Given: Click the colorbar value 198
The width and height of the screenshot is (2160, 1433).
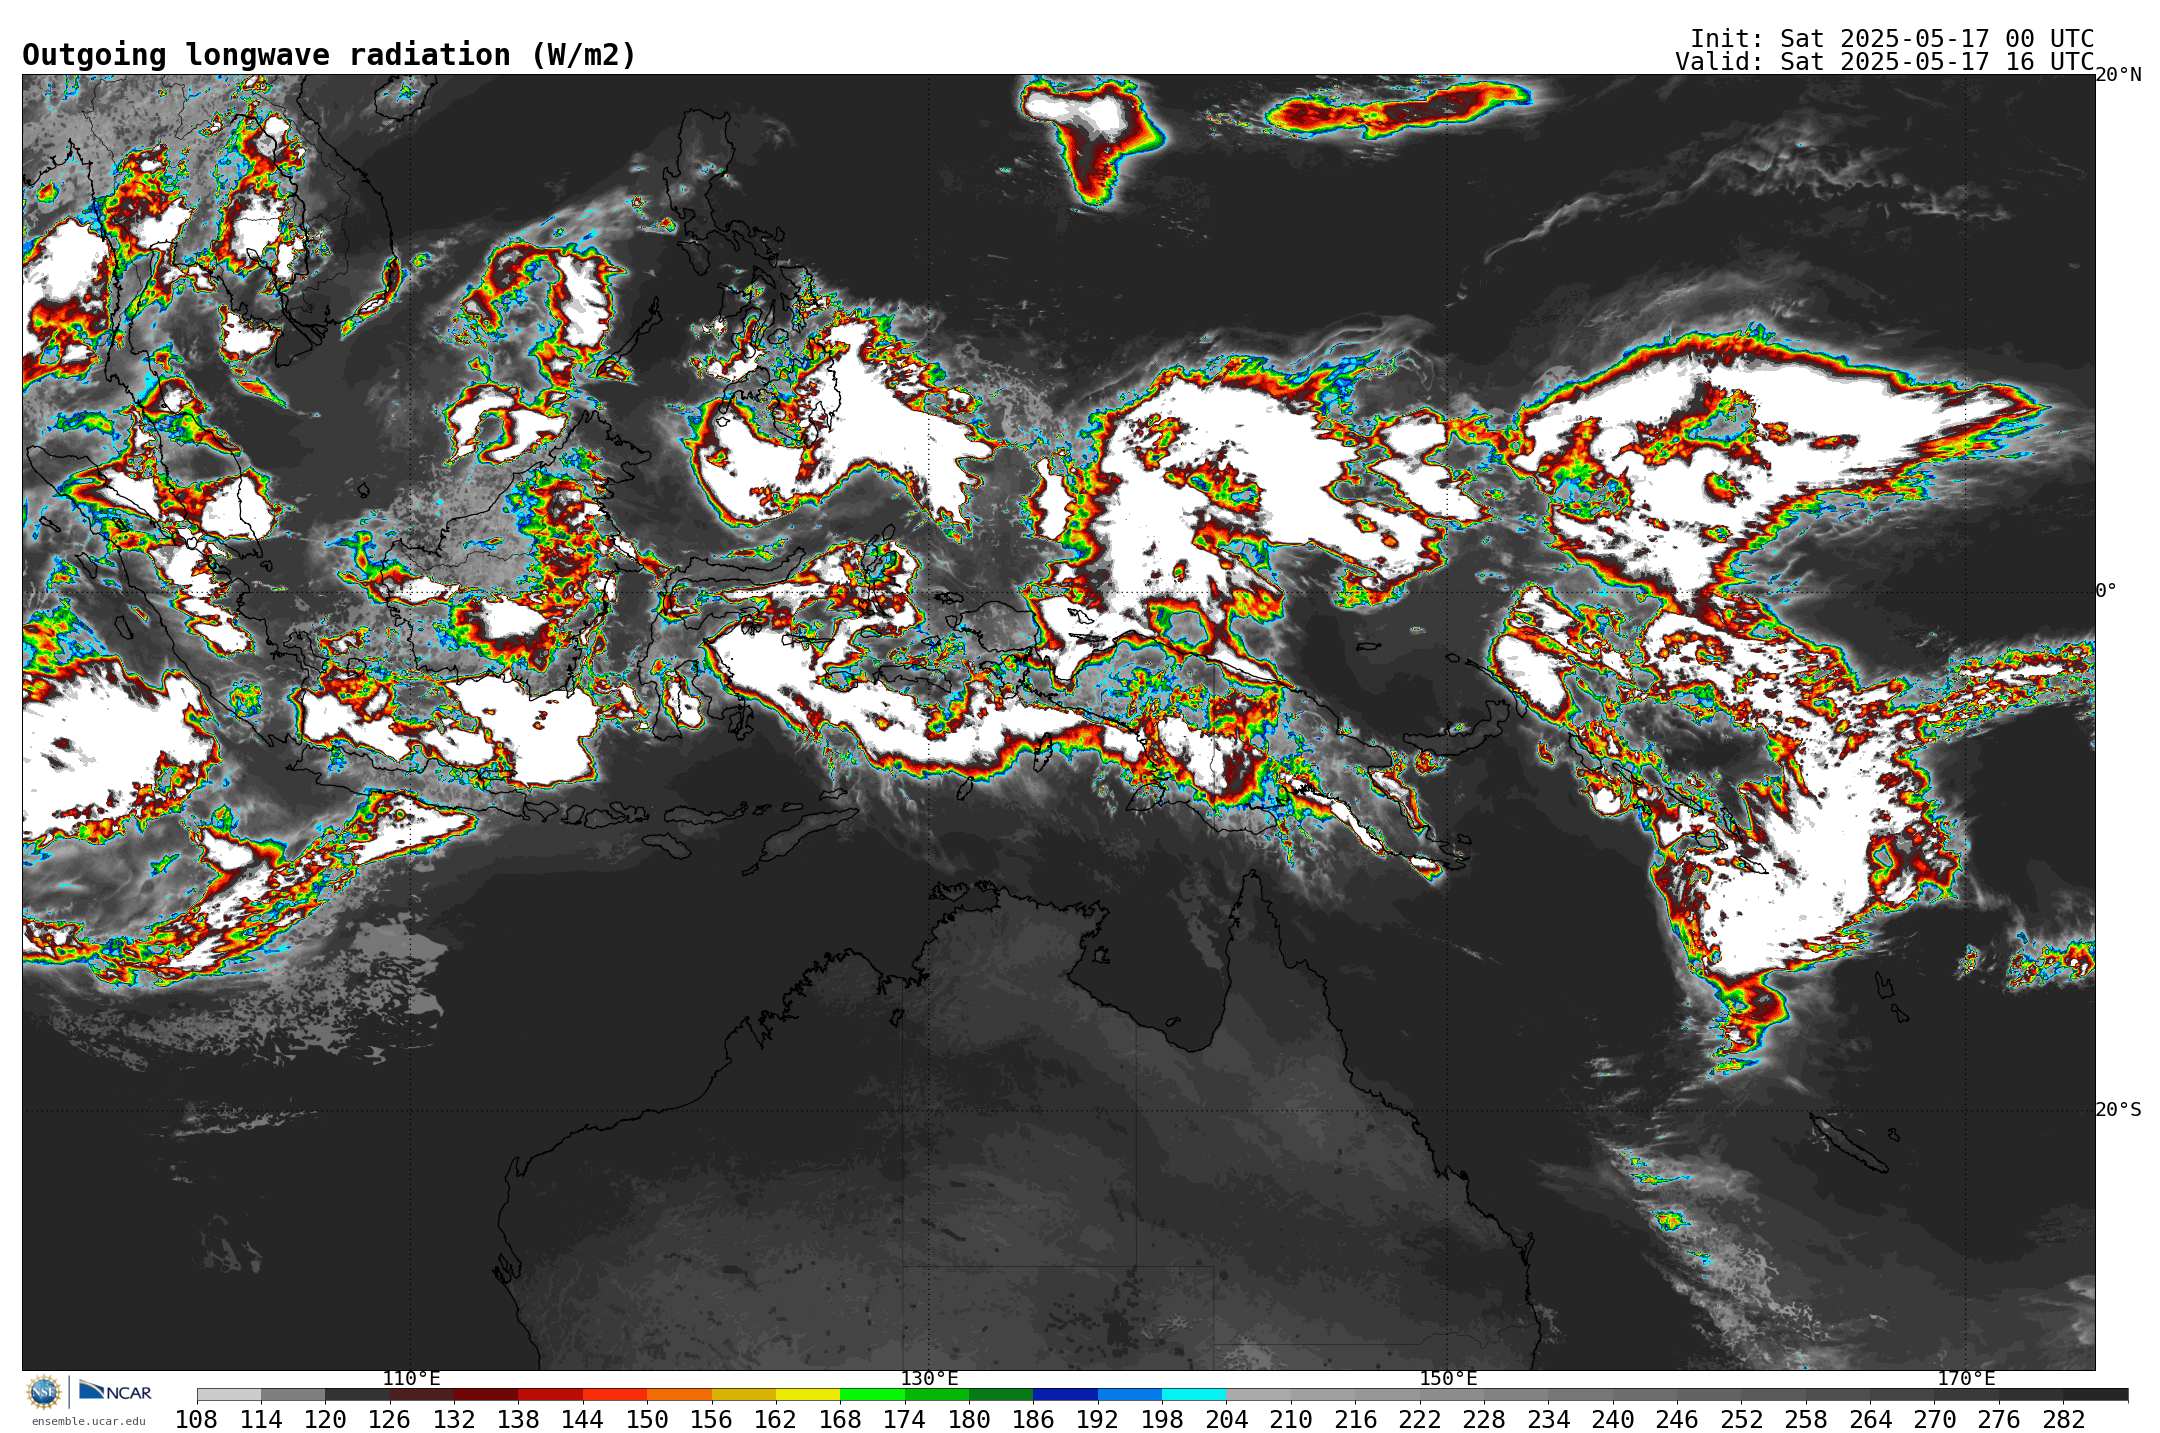Looking at the screenshot, I should (x=1162, y=1419).
